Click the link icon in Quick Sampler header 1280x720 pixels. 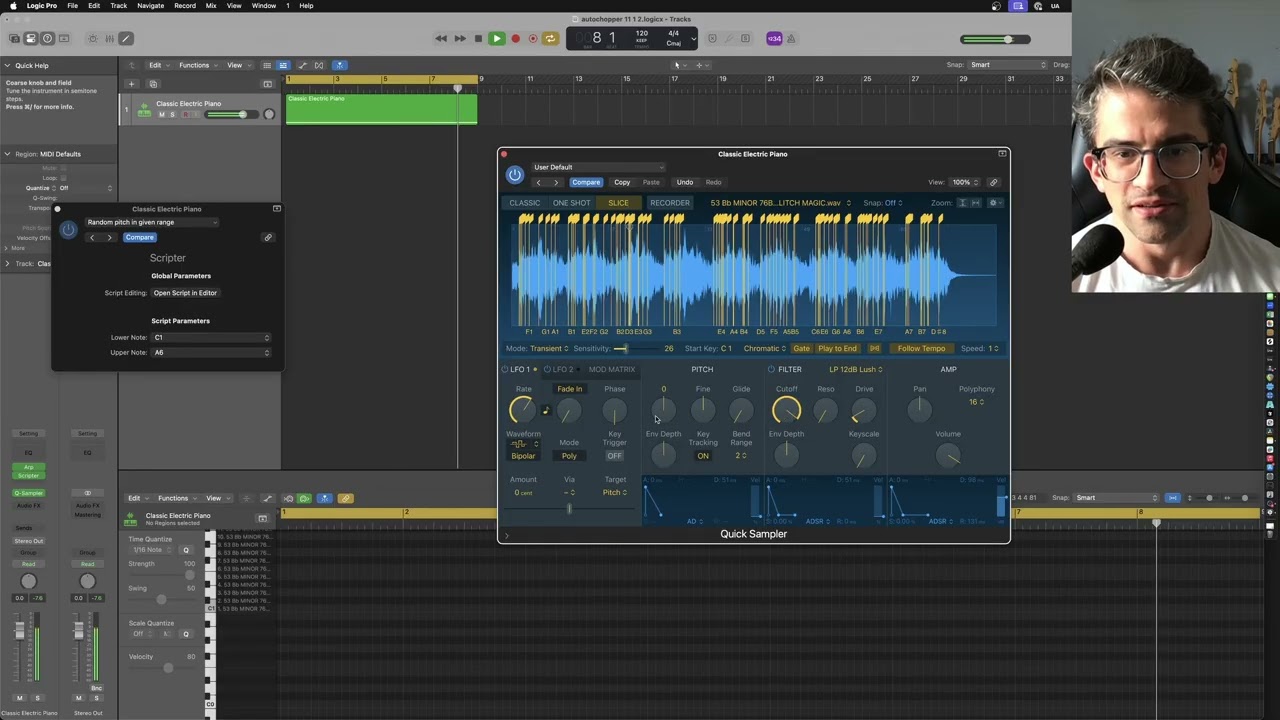pos(993,182)
